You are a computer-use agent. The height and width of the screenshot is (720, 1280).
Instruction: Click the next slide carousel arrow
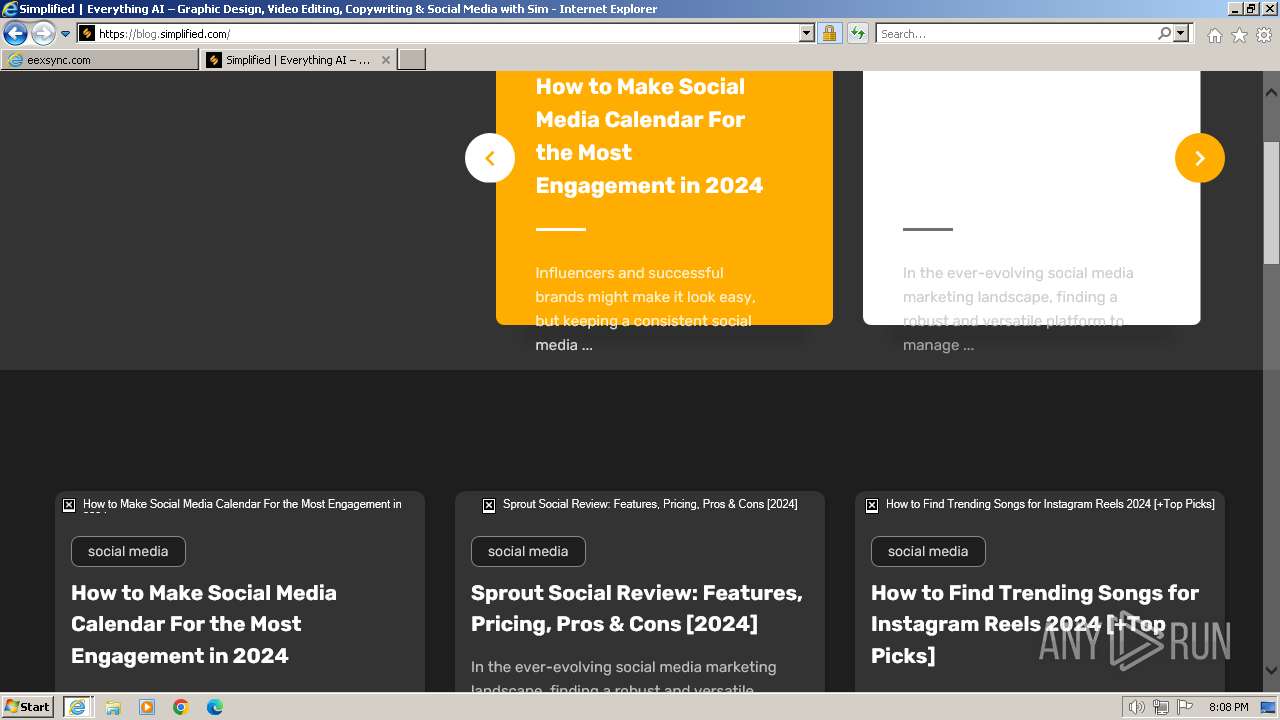(1200, 158)
